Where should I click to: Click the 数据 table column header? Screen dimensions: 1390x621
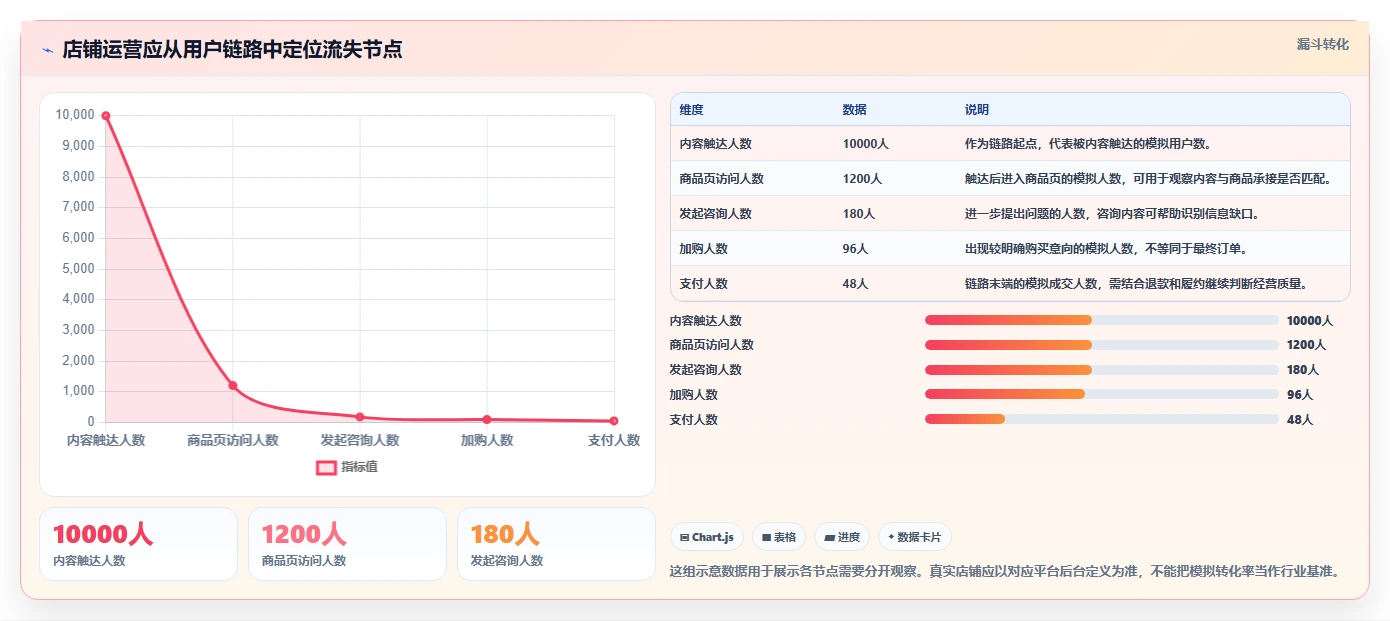click(855, 110)
